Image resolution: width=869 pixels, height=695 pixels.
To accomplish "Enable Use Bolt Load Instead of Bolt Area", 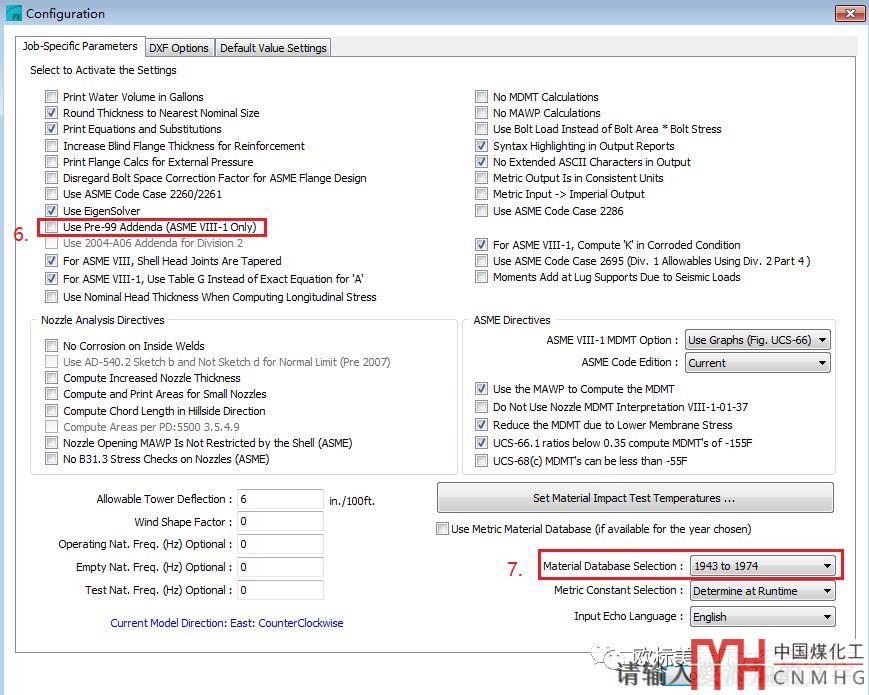I will (x=482, y=129).
